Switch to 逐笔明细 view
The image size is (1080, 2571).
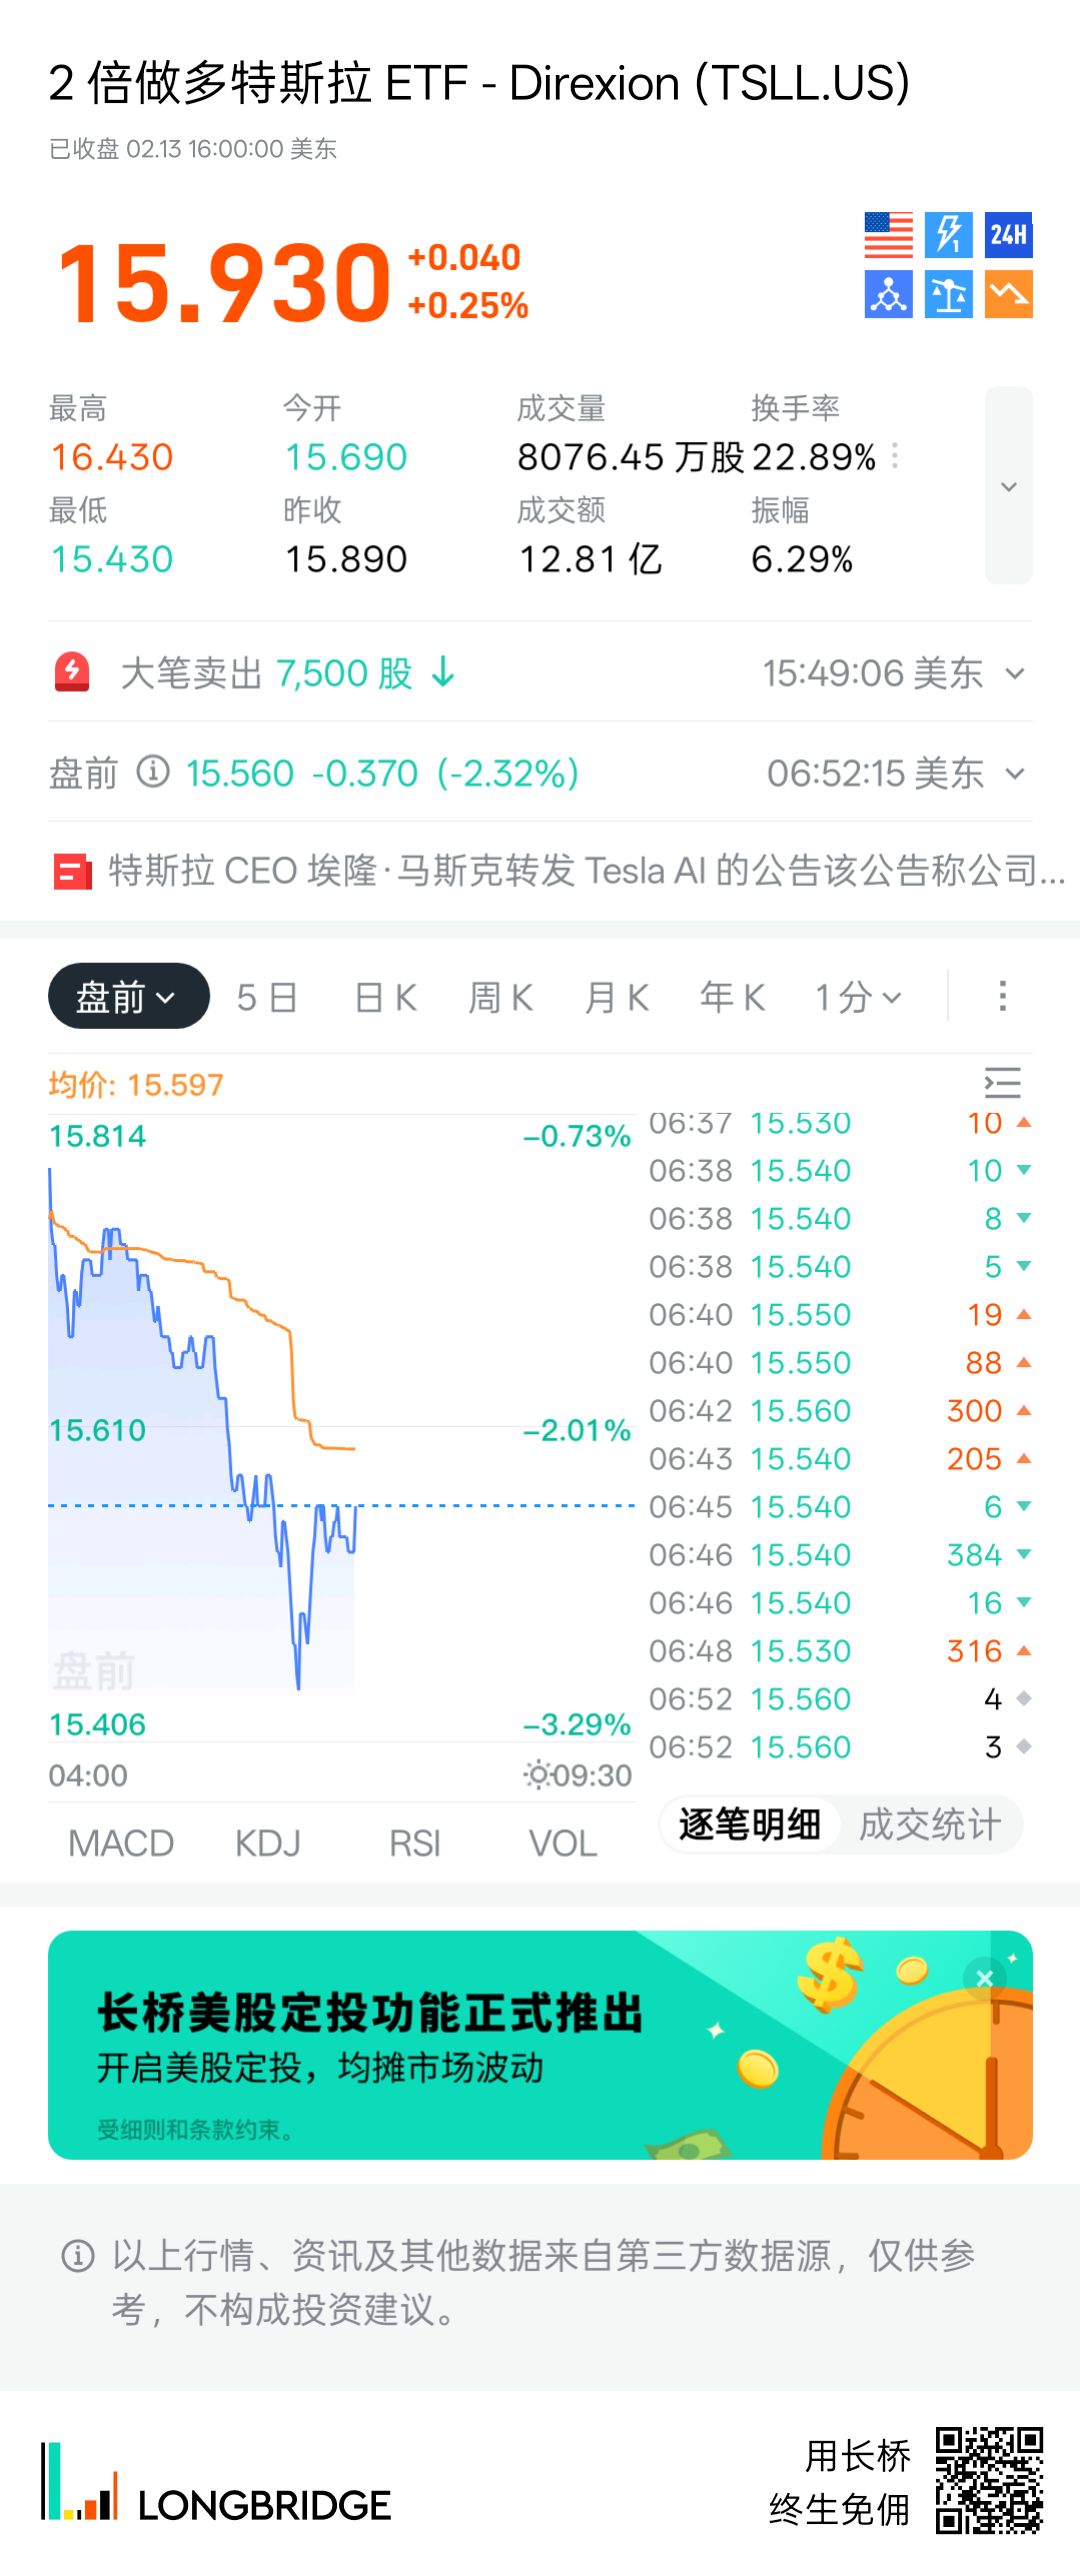coord(749,1825)
